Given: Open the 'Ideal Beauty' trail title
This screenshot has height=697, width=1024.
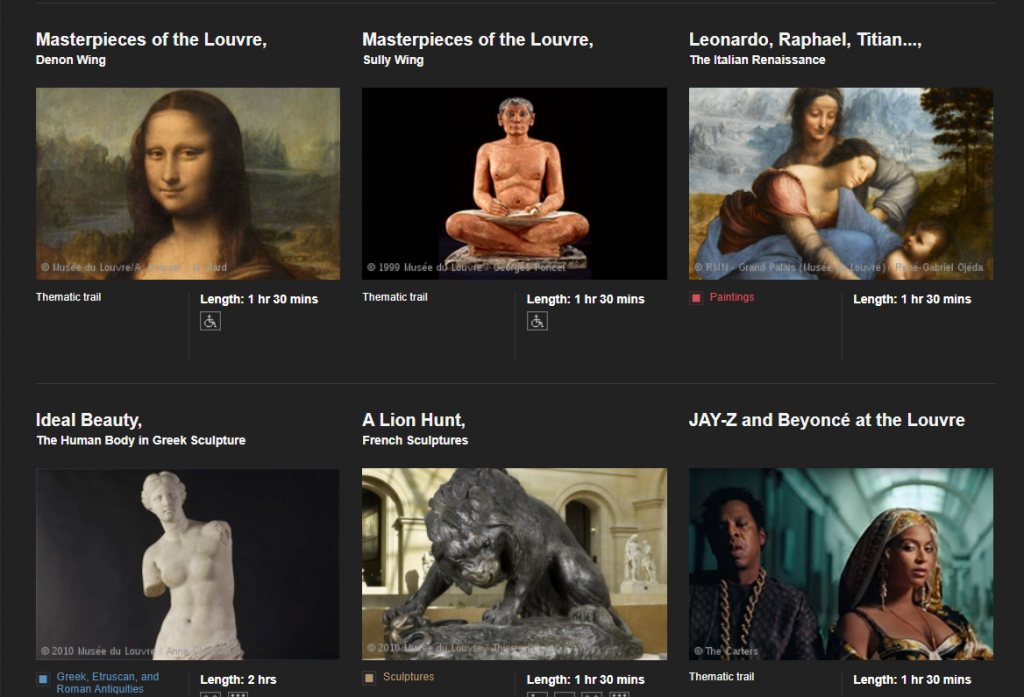Looking at the screenshot, I should [89, 420].
